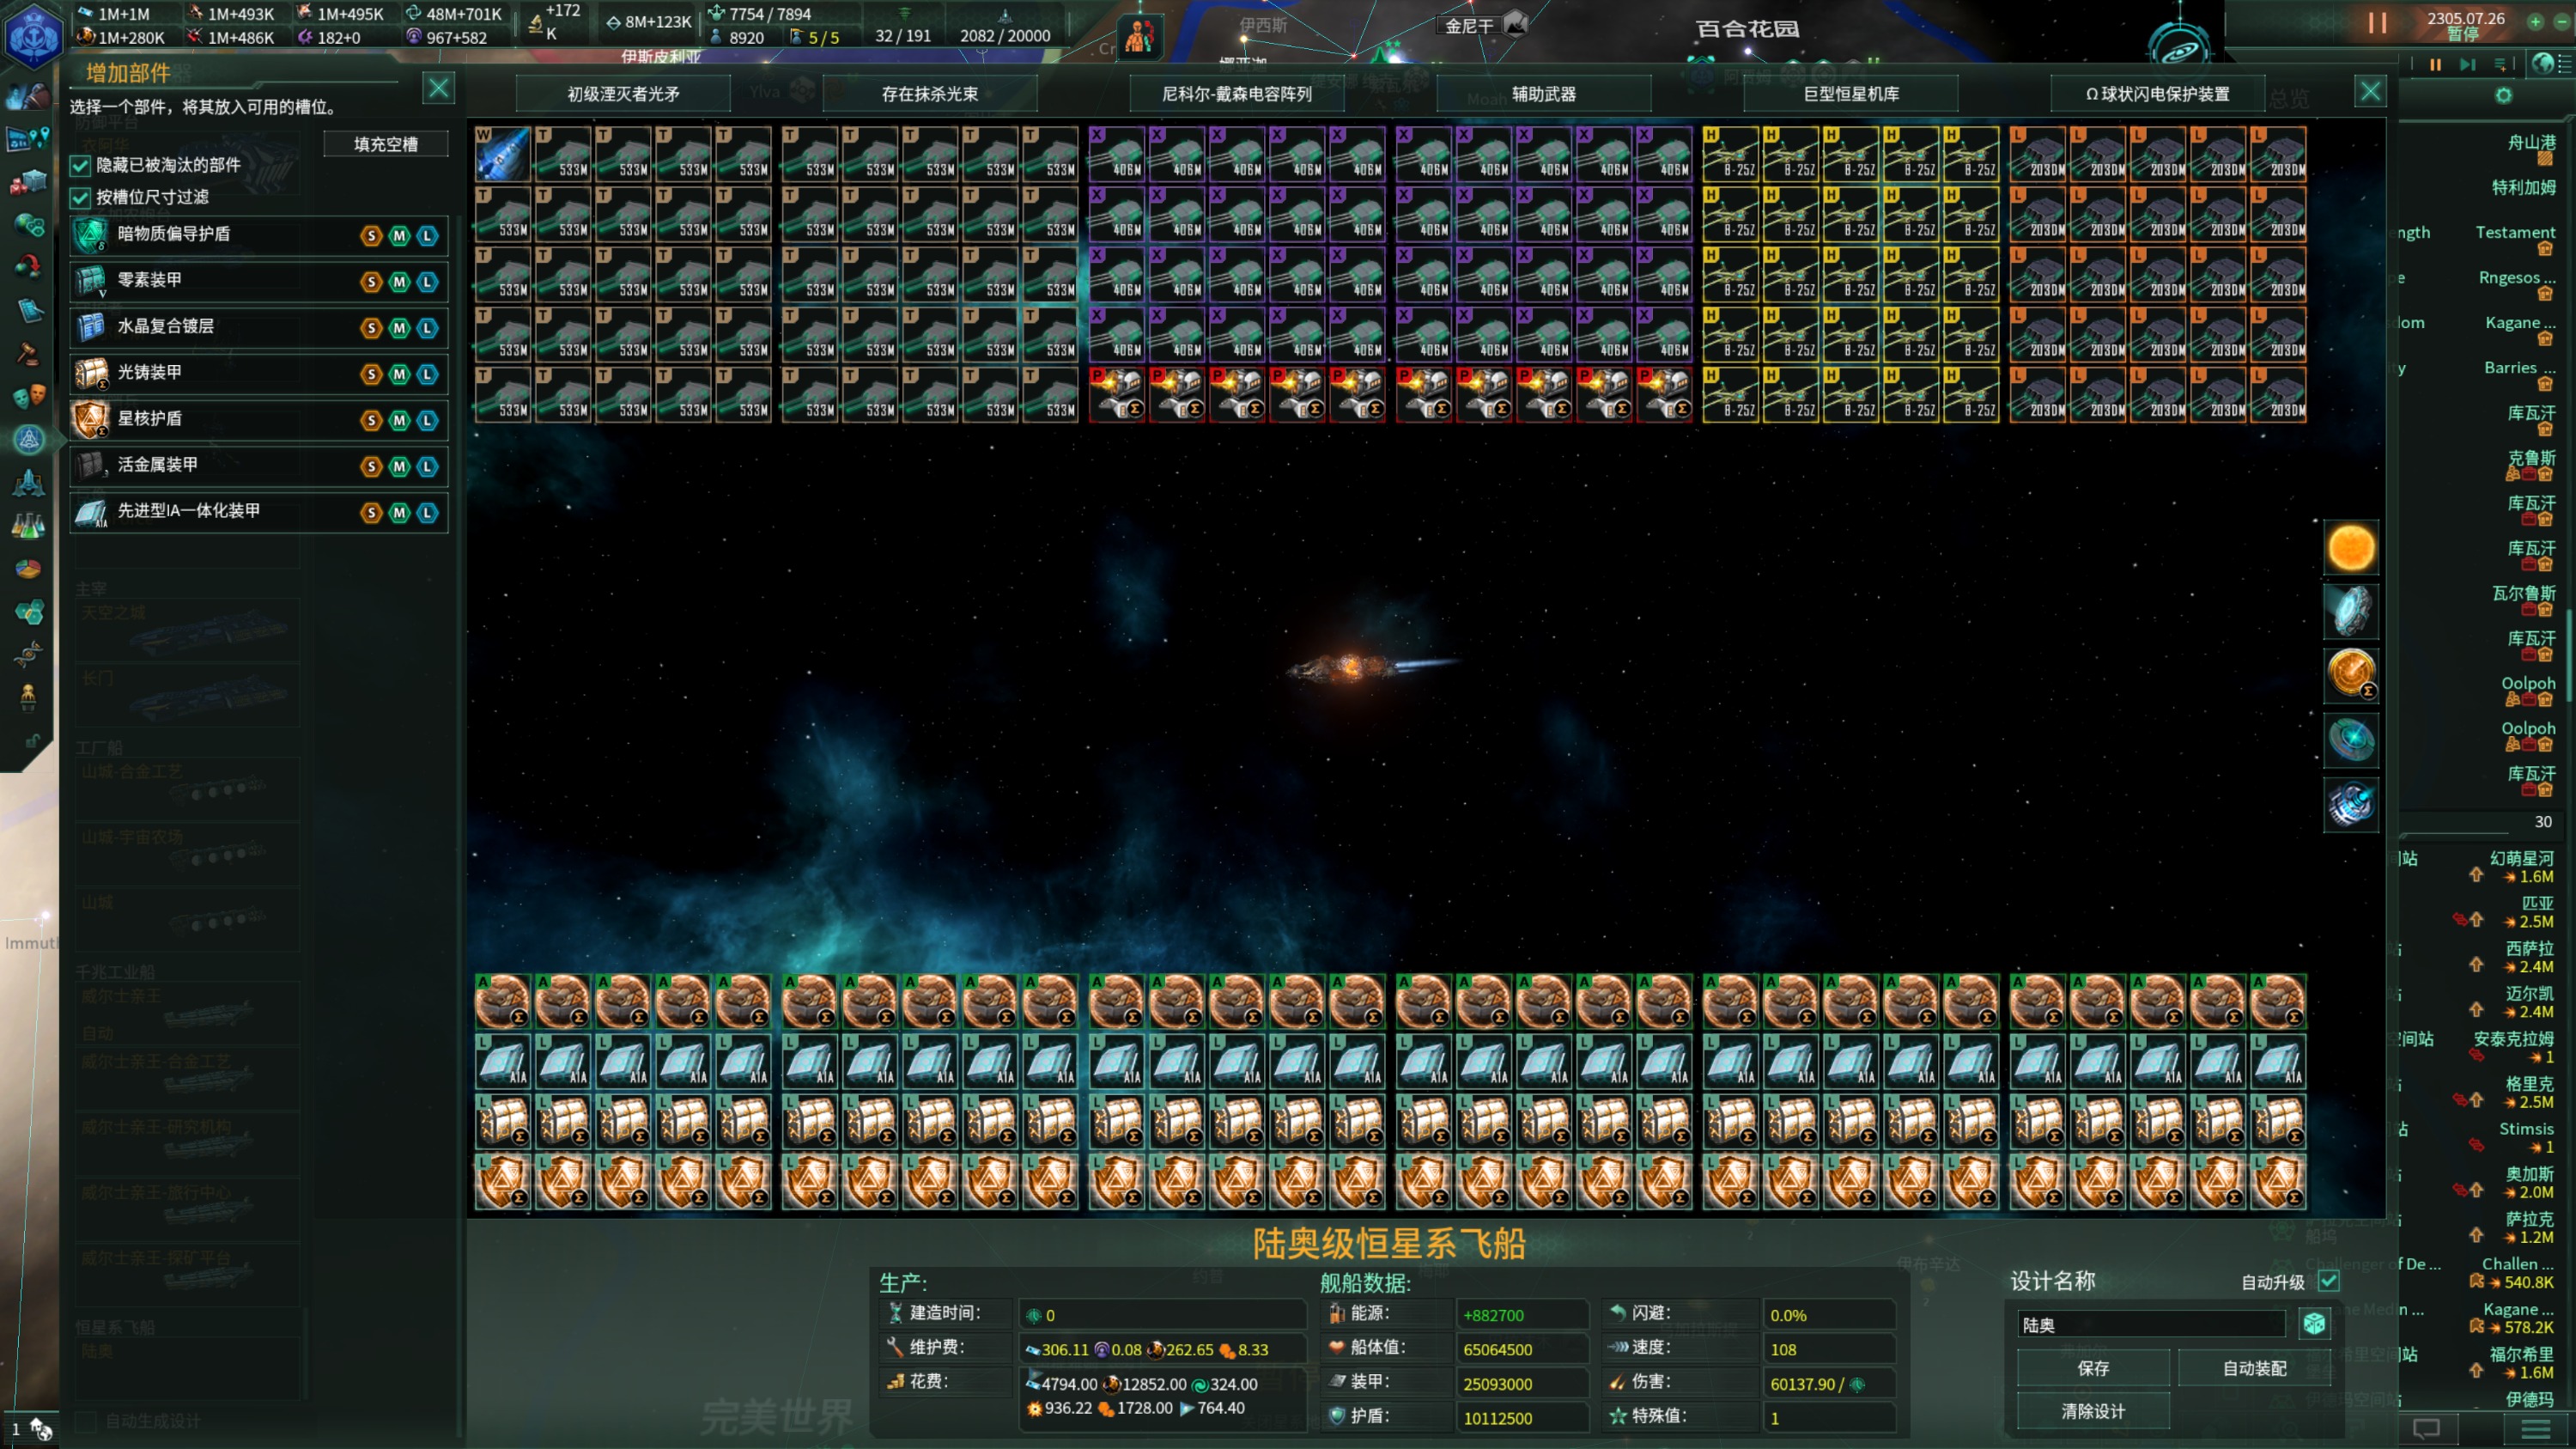
Task: Close the 增加部件 panel
Action: [438, 89]
